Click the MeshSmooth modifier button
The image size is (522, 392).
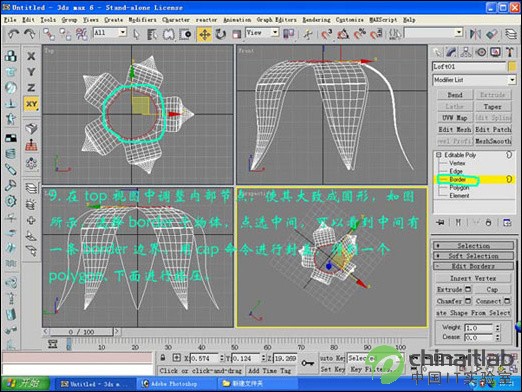(x=493, y=141)
